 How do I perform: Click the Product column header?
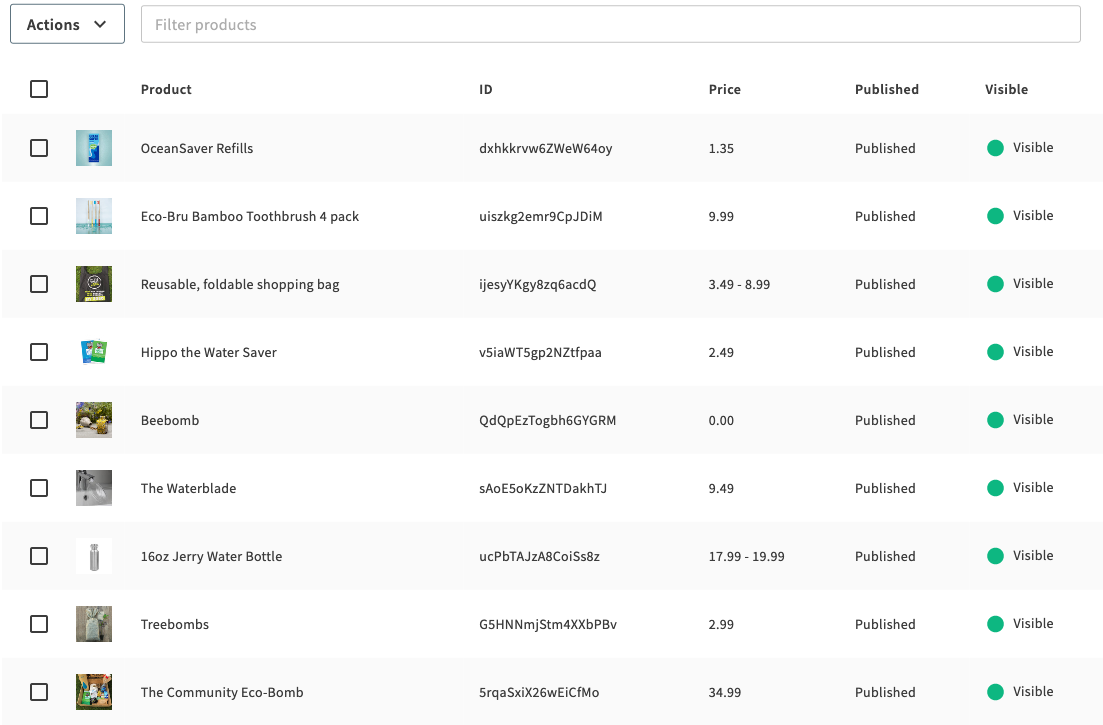[166, 89]
